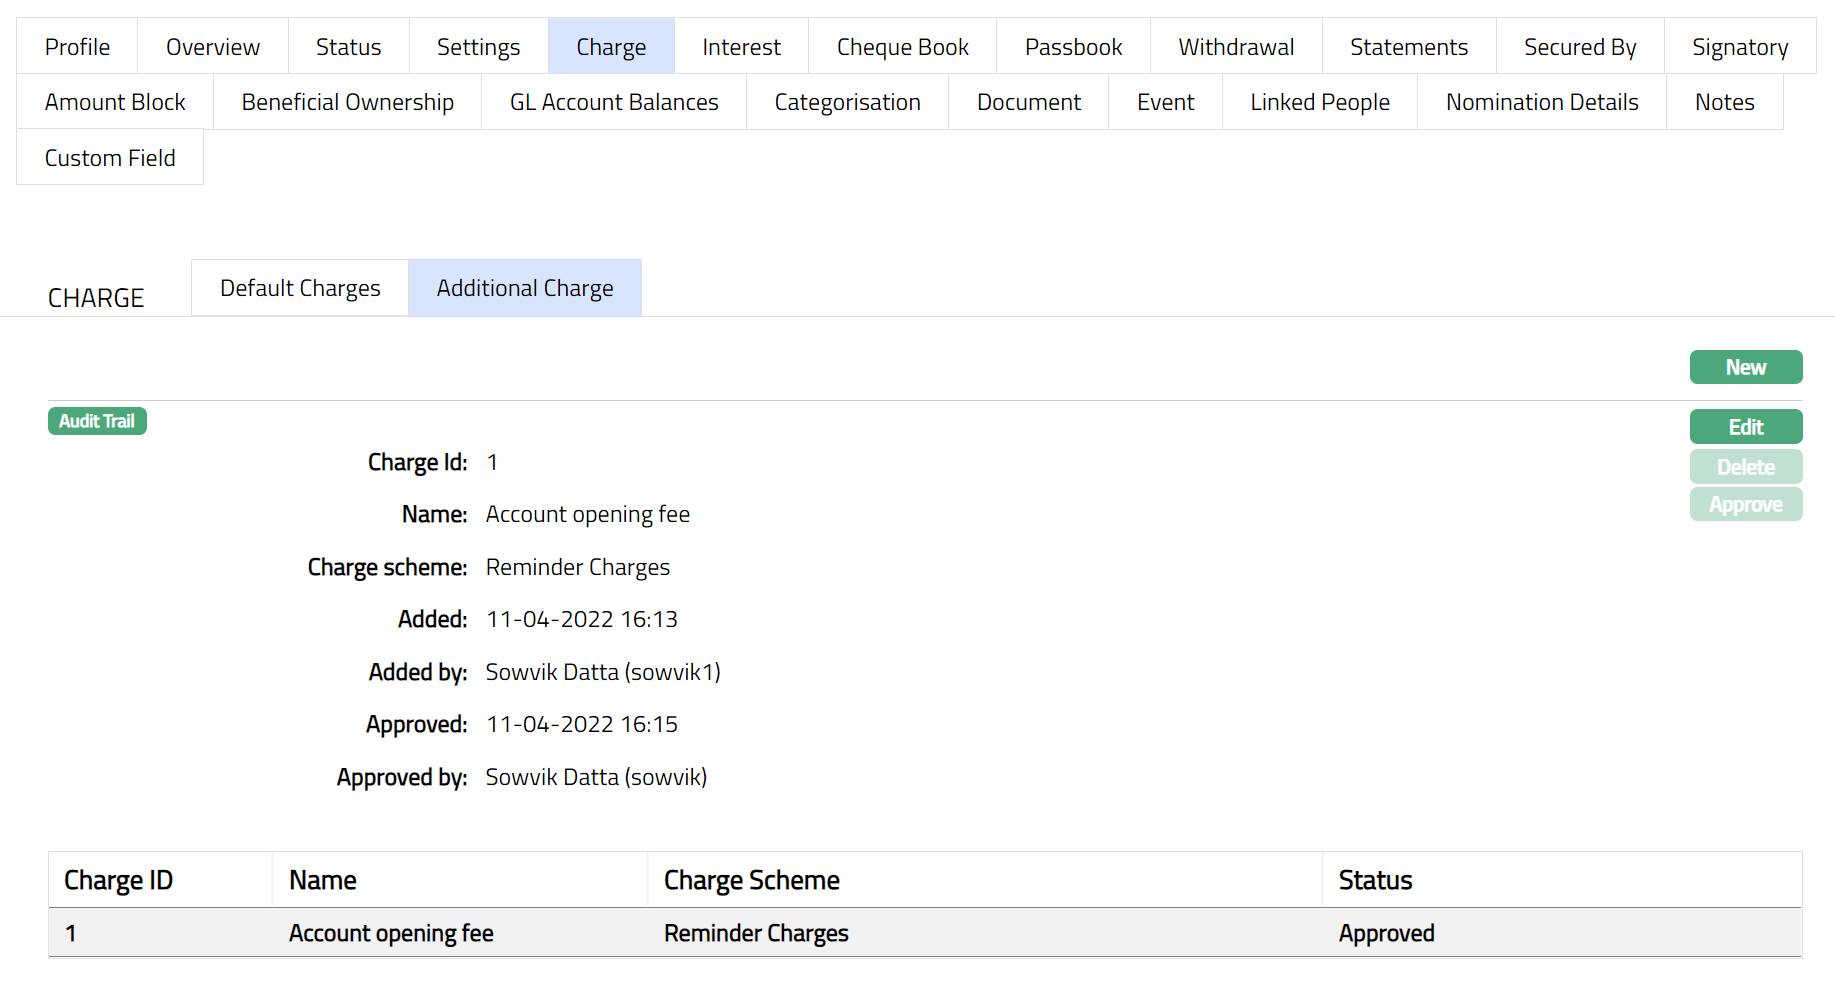
Task: Open the Nomination Details tab
Action: [x=1541, y=102]
